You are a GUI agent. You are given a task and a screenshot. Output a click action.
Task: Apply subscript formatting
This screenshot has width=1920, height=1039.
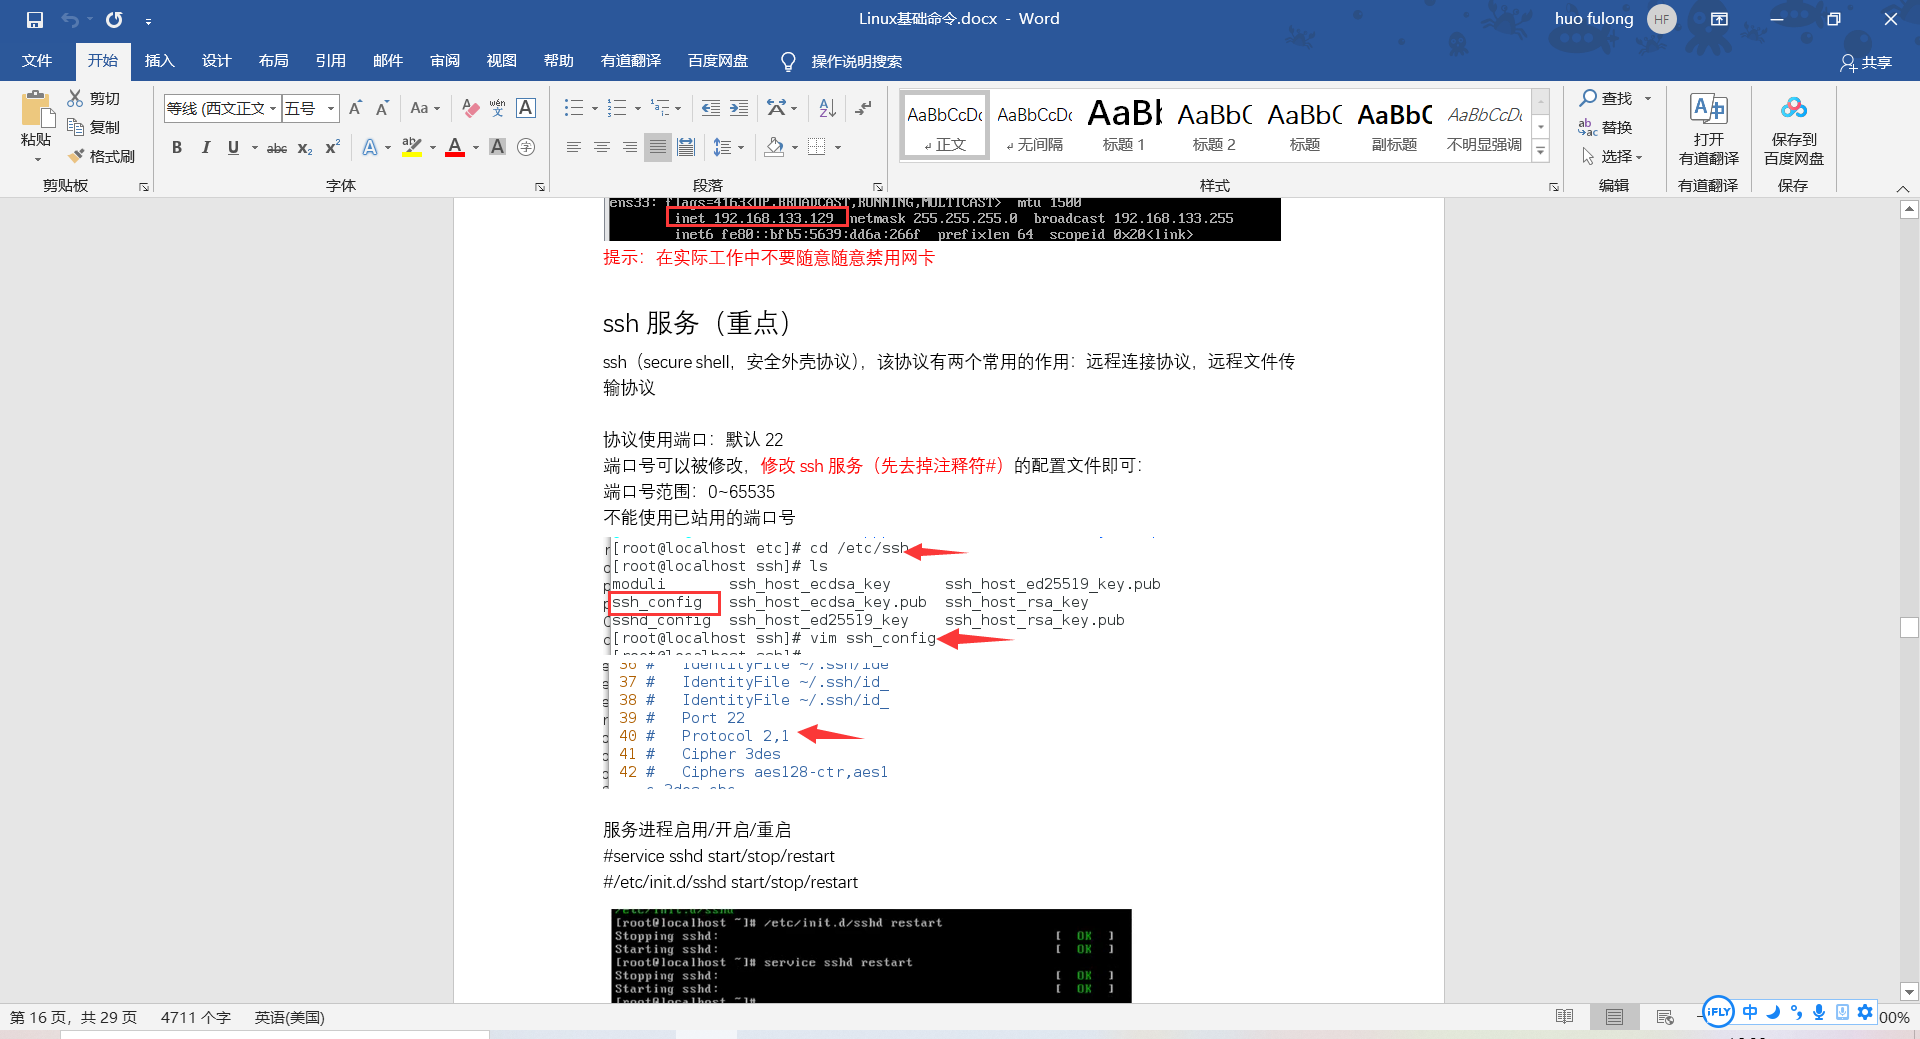point(303,148)
